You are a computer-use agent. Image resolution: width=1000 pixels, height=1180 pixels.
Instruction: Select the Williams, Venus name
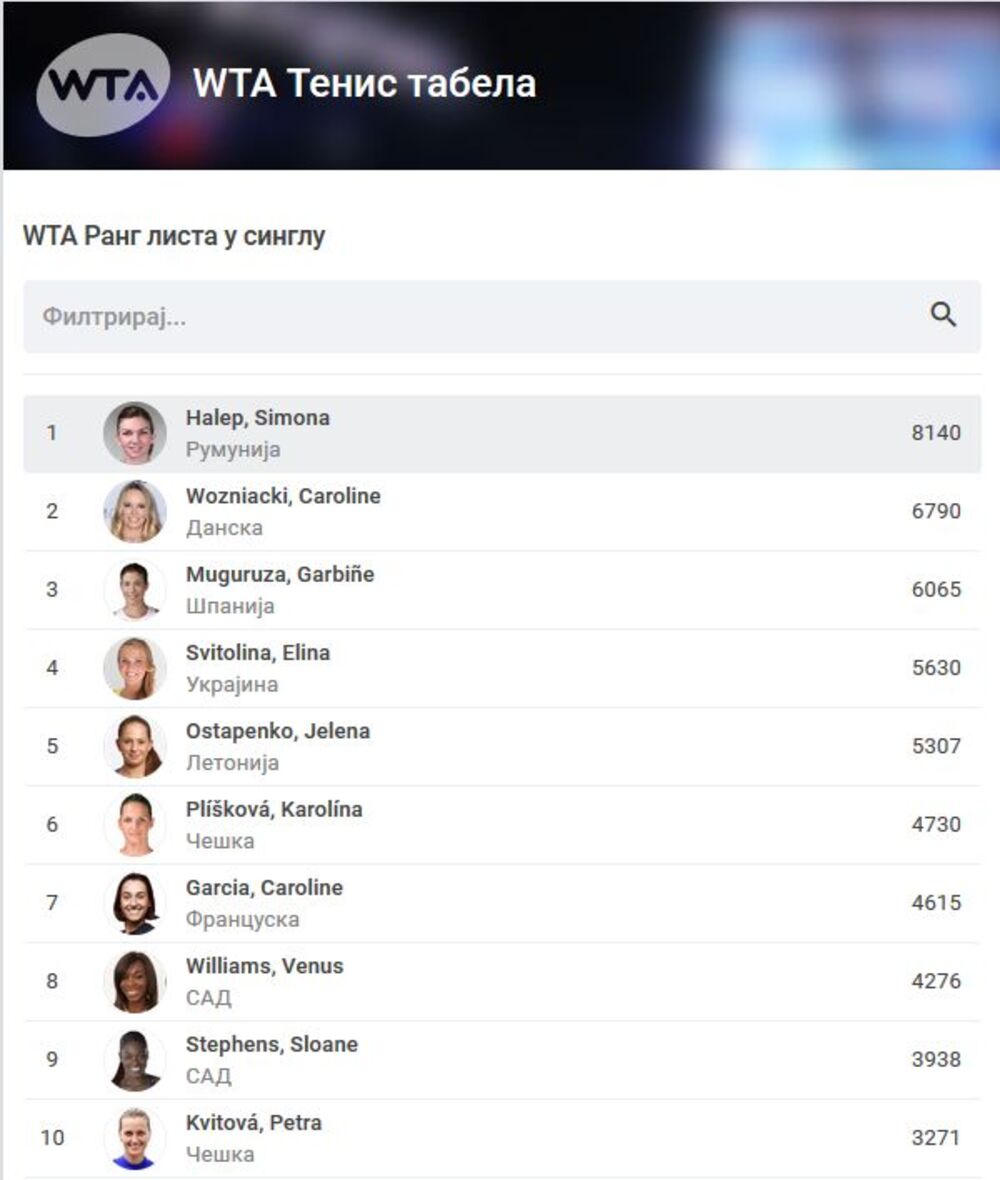264,966
